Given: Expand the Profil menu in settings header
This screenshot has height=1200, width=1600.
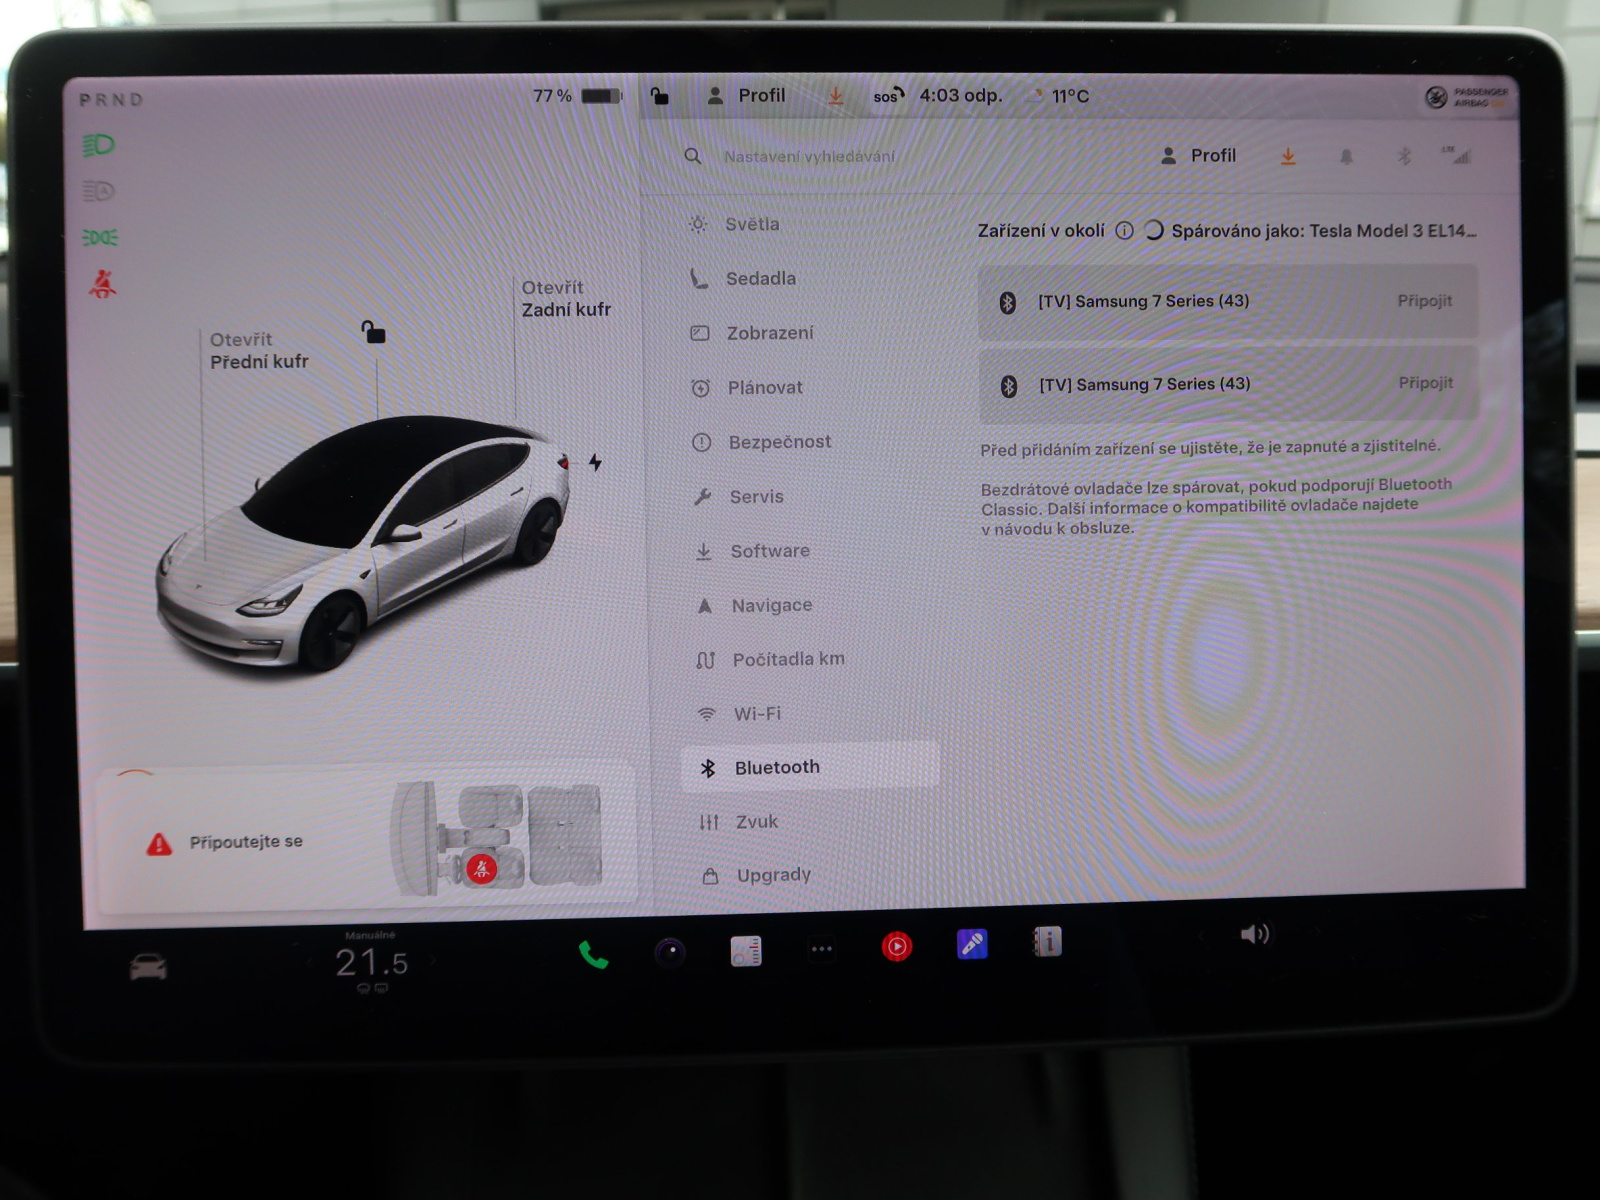Looking at the screenshot, I should 1199,156.
